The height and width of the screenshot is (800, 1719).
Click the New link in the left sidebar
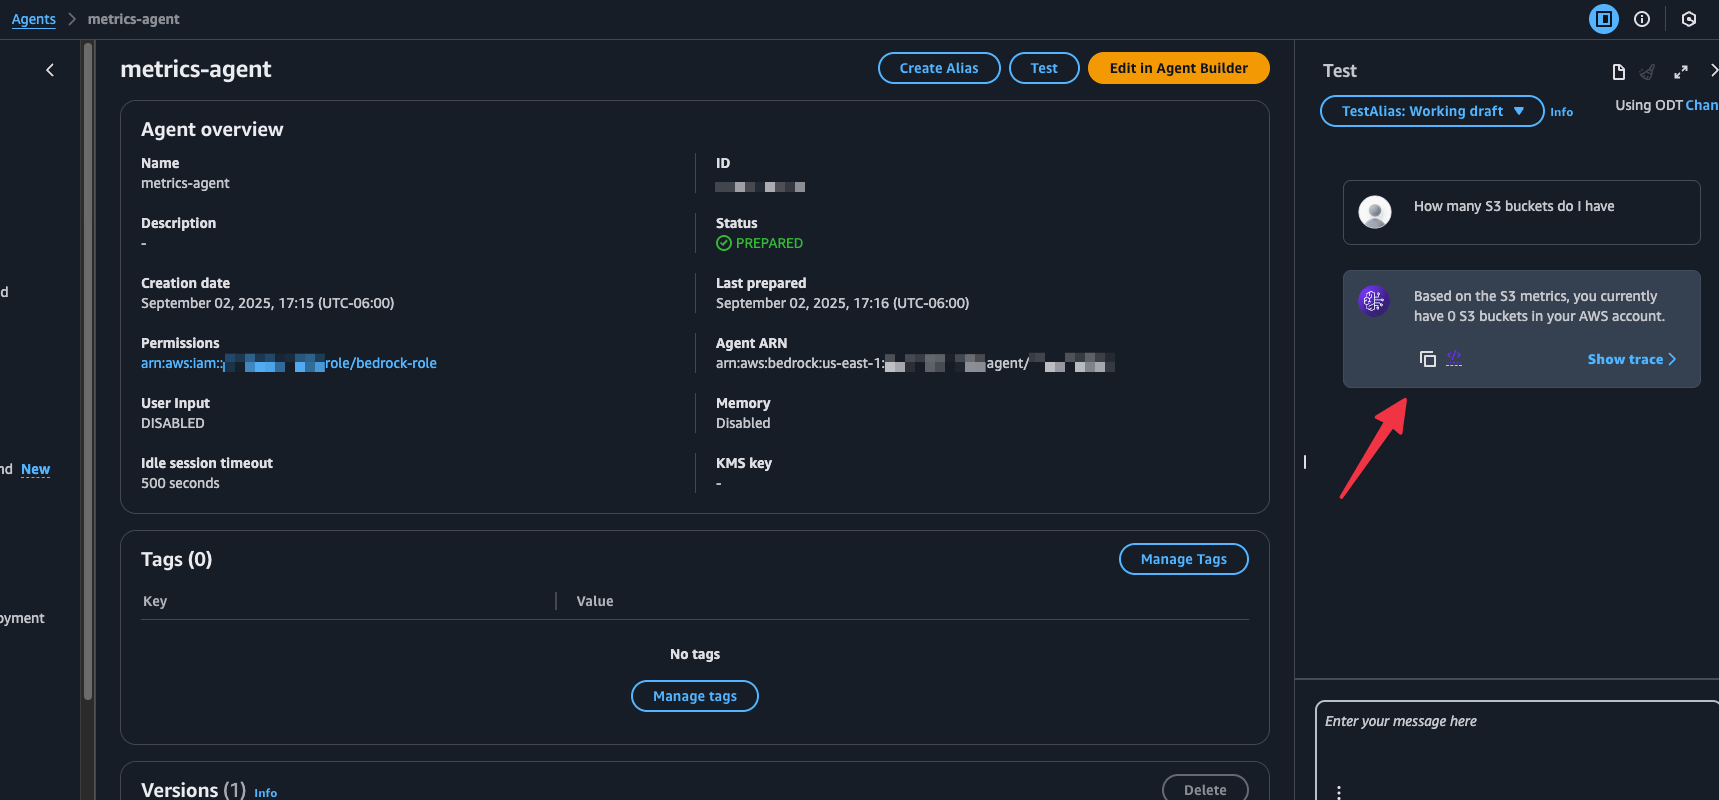click(35, 469)
